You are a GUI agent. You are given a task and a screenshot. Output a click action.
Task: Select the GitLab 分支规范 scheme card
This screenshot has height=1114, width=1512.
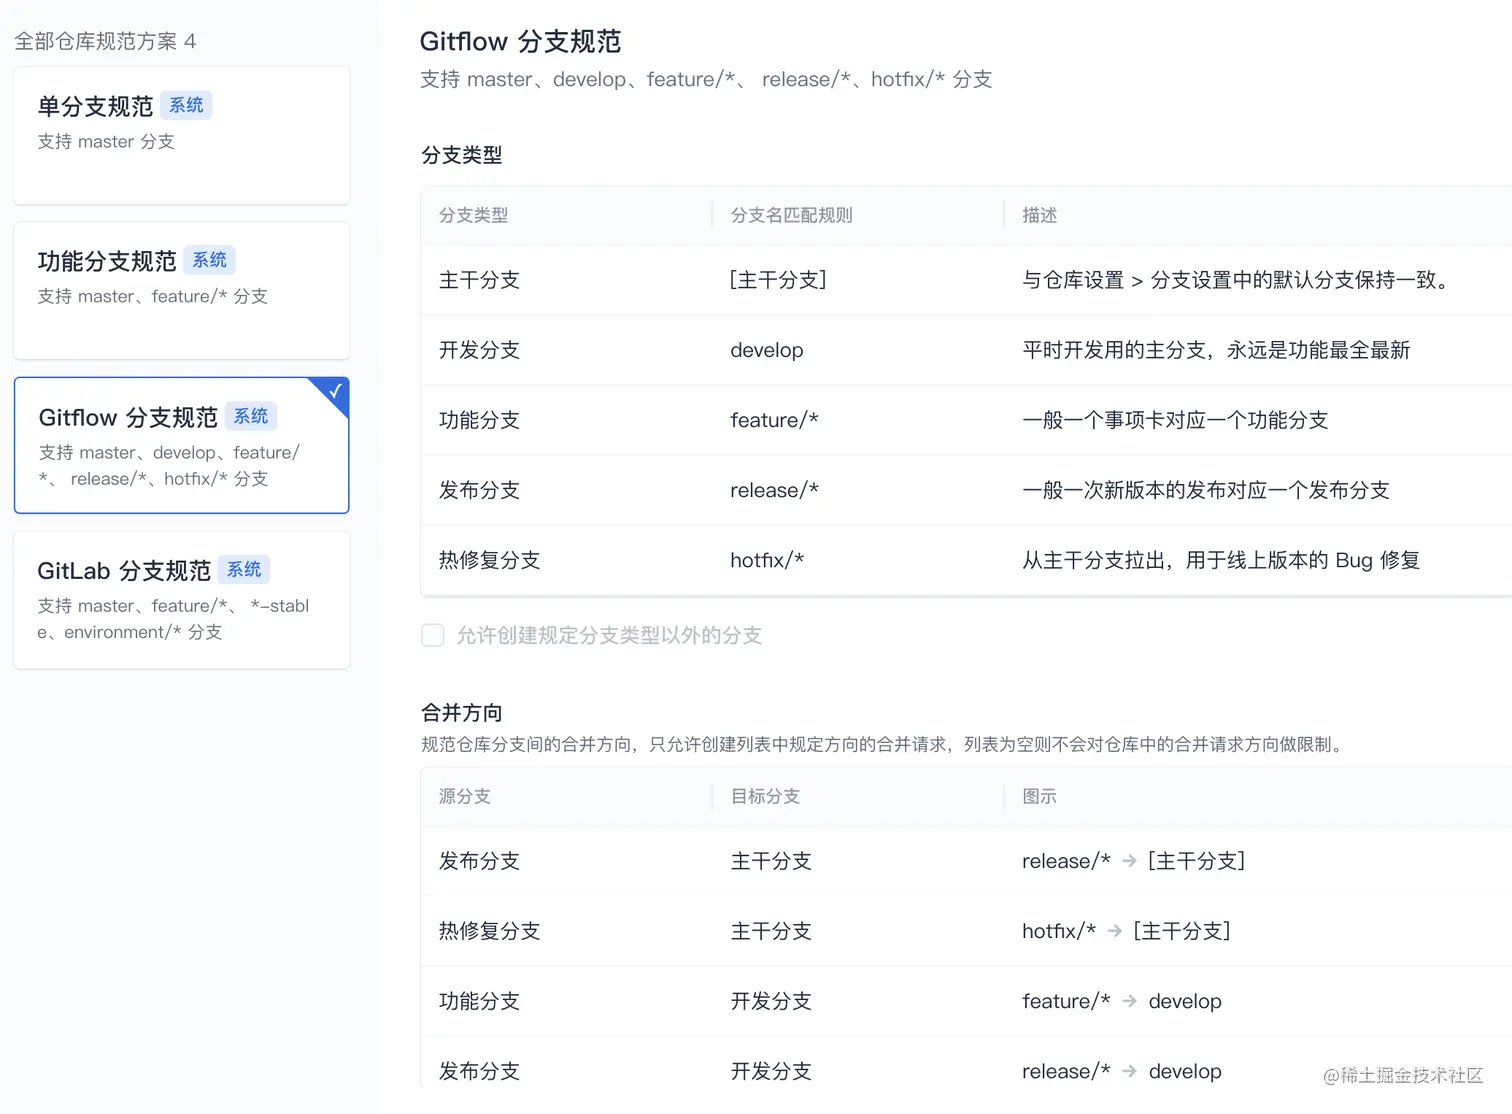point(182,600)
